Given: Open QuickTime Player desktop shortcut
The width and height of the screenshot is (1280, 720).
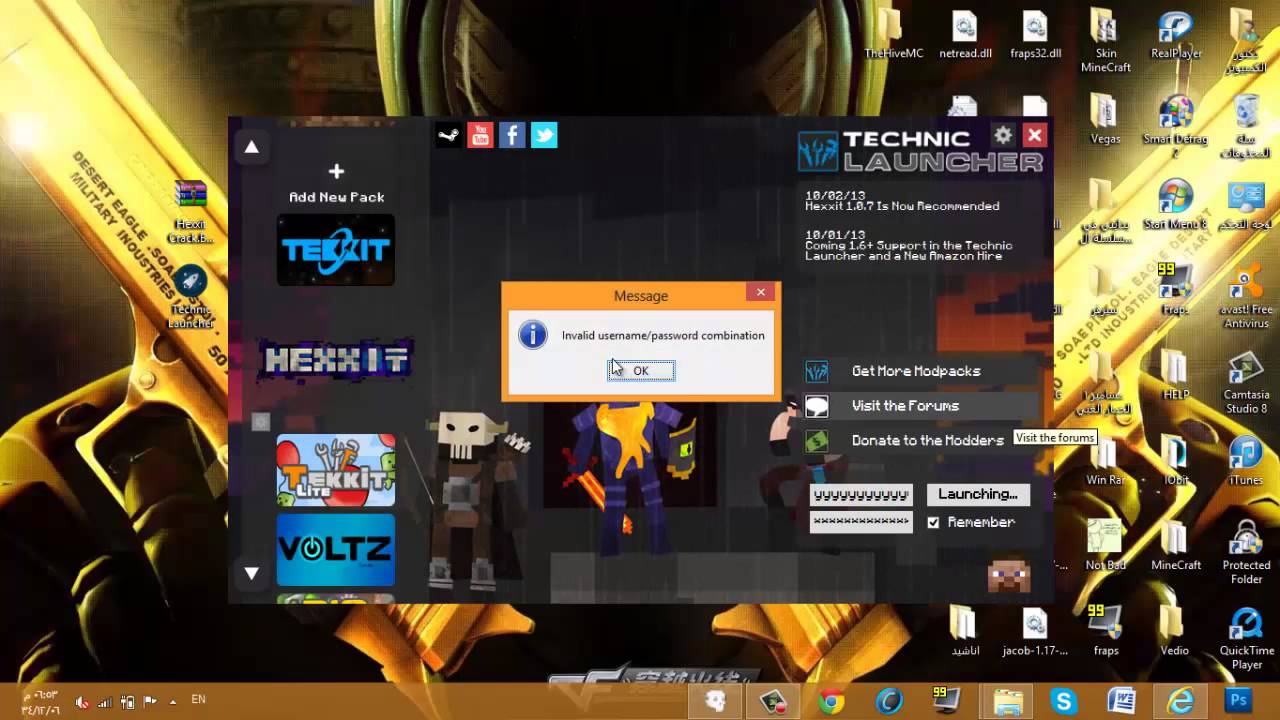Looking at the screenshot, I should coord(1246,639).
